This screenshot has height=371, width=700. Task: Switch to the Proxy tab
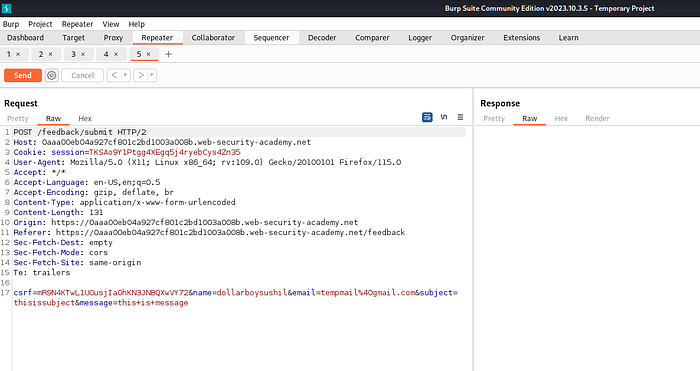[113, 38]
